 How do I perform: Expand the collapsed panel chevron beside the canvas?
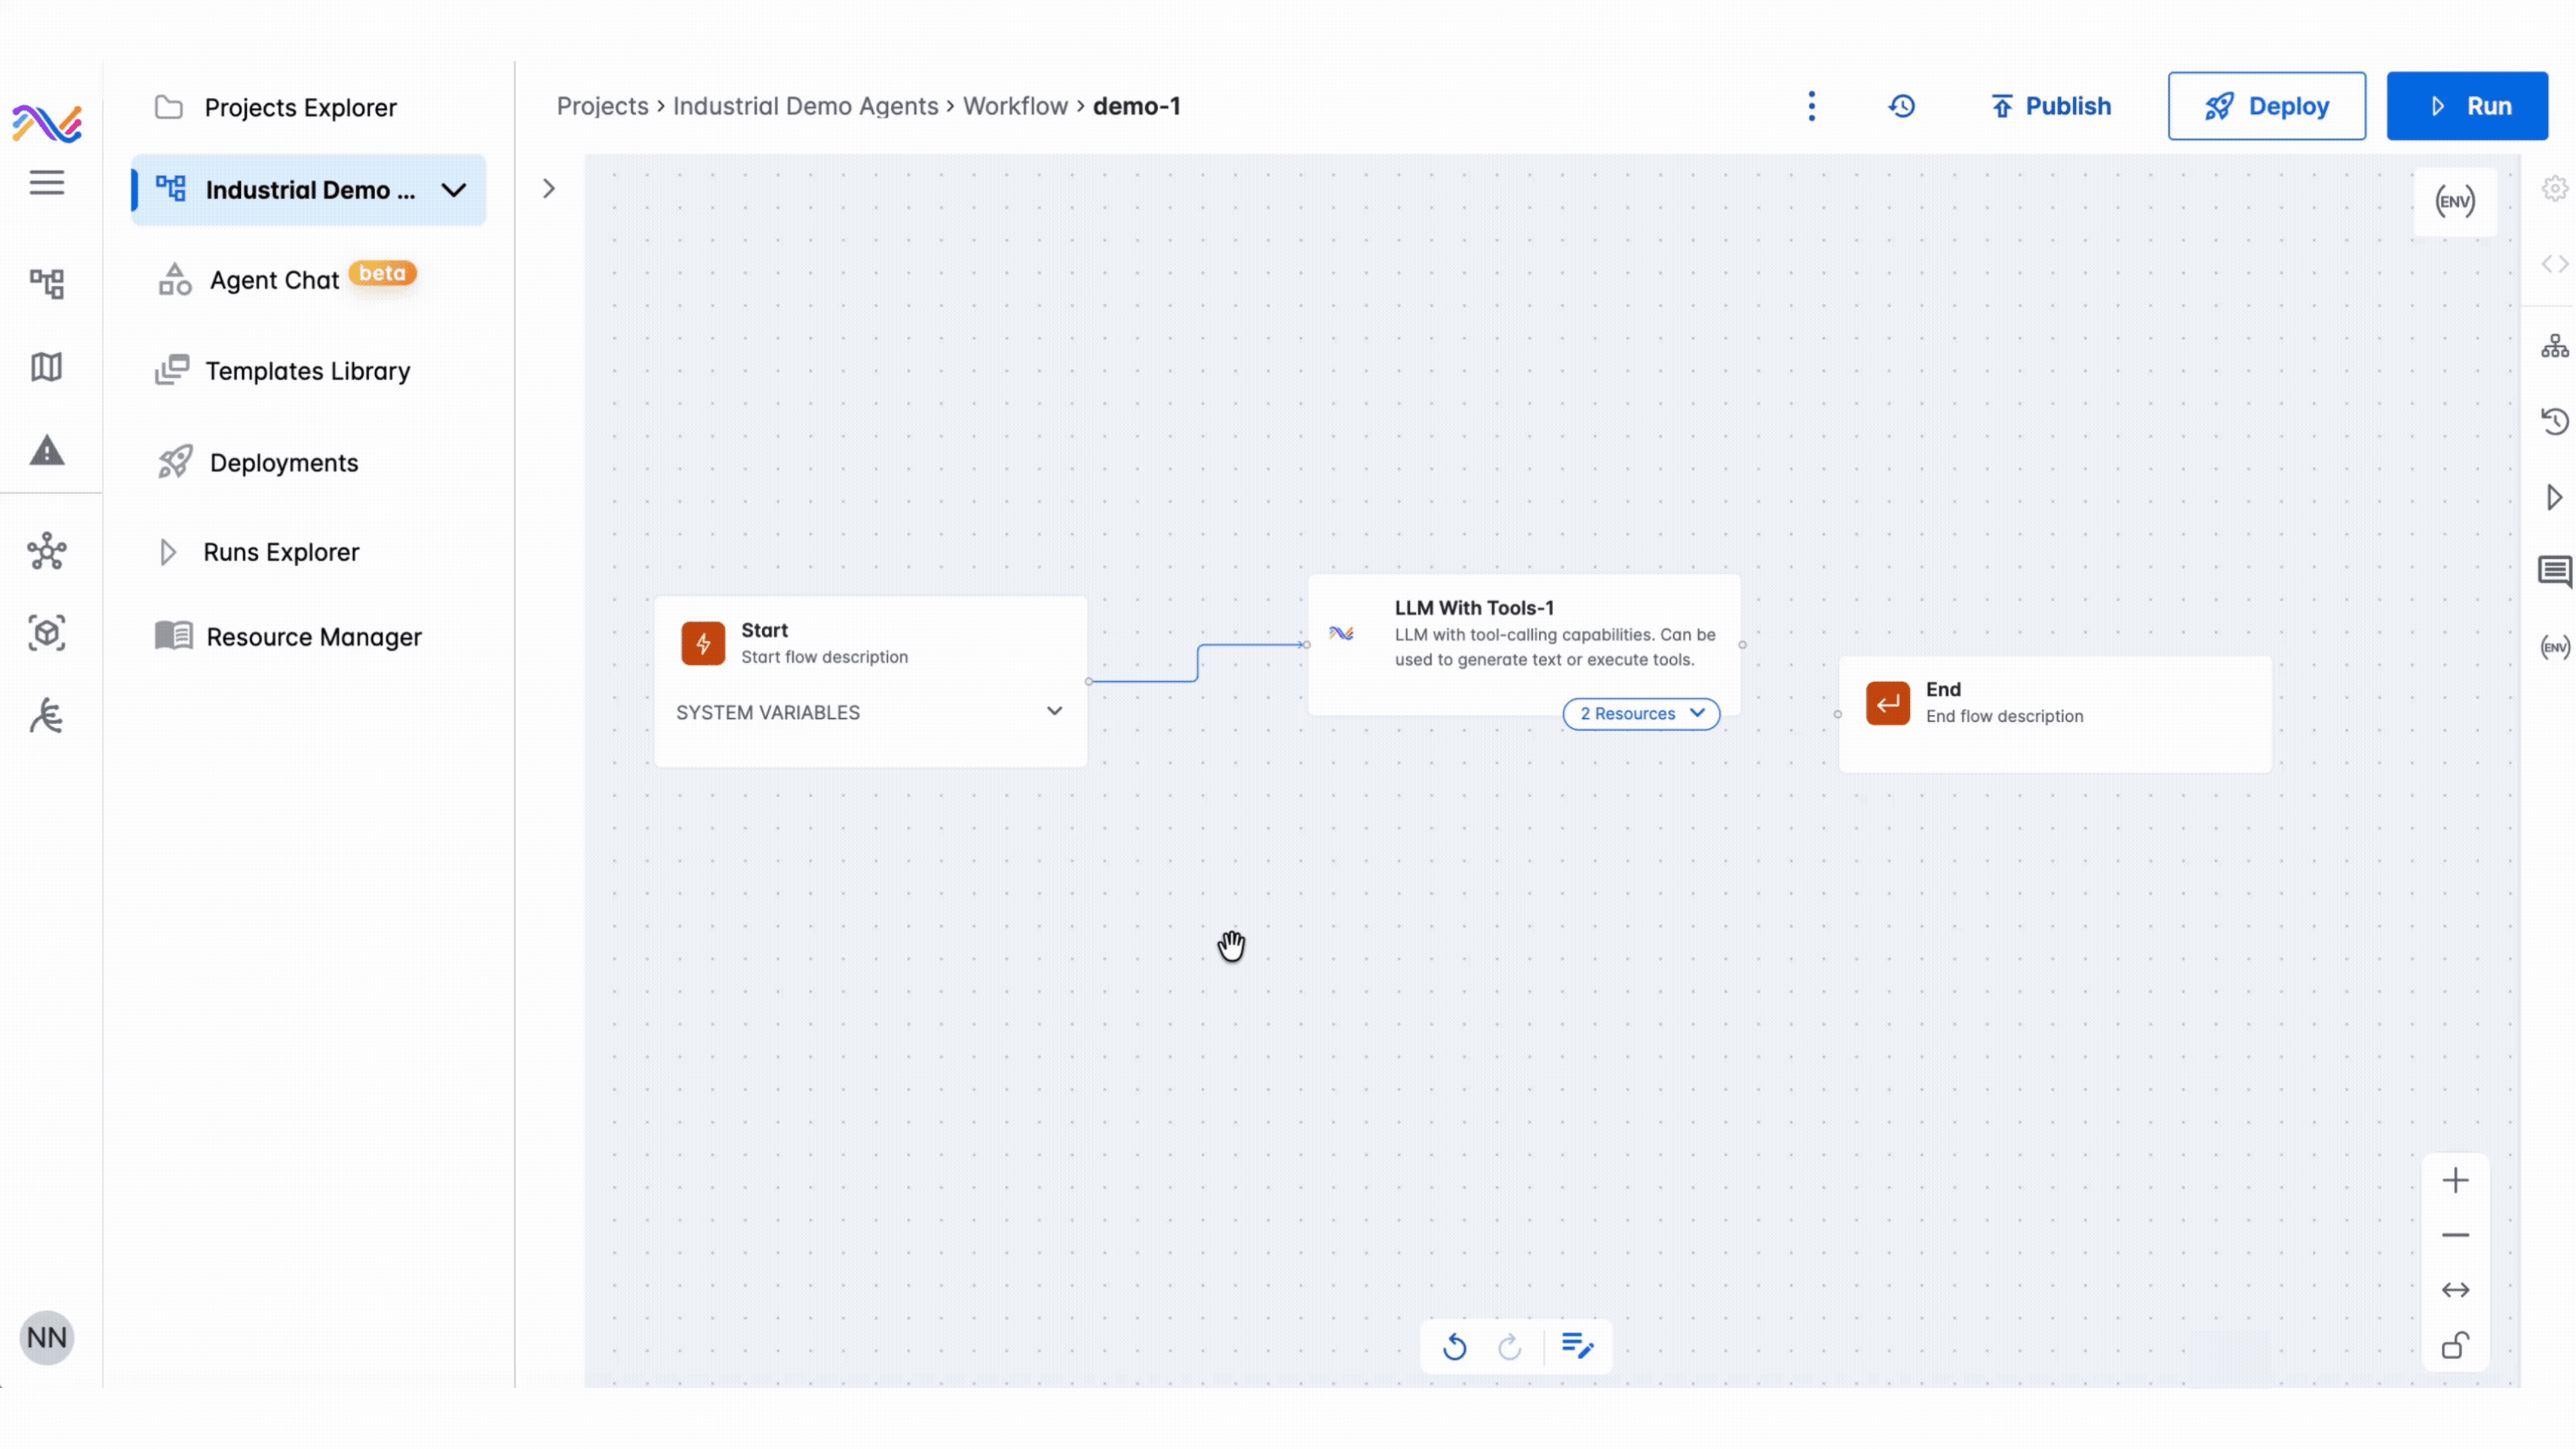click(548, 189)
